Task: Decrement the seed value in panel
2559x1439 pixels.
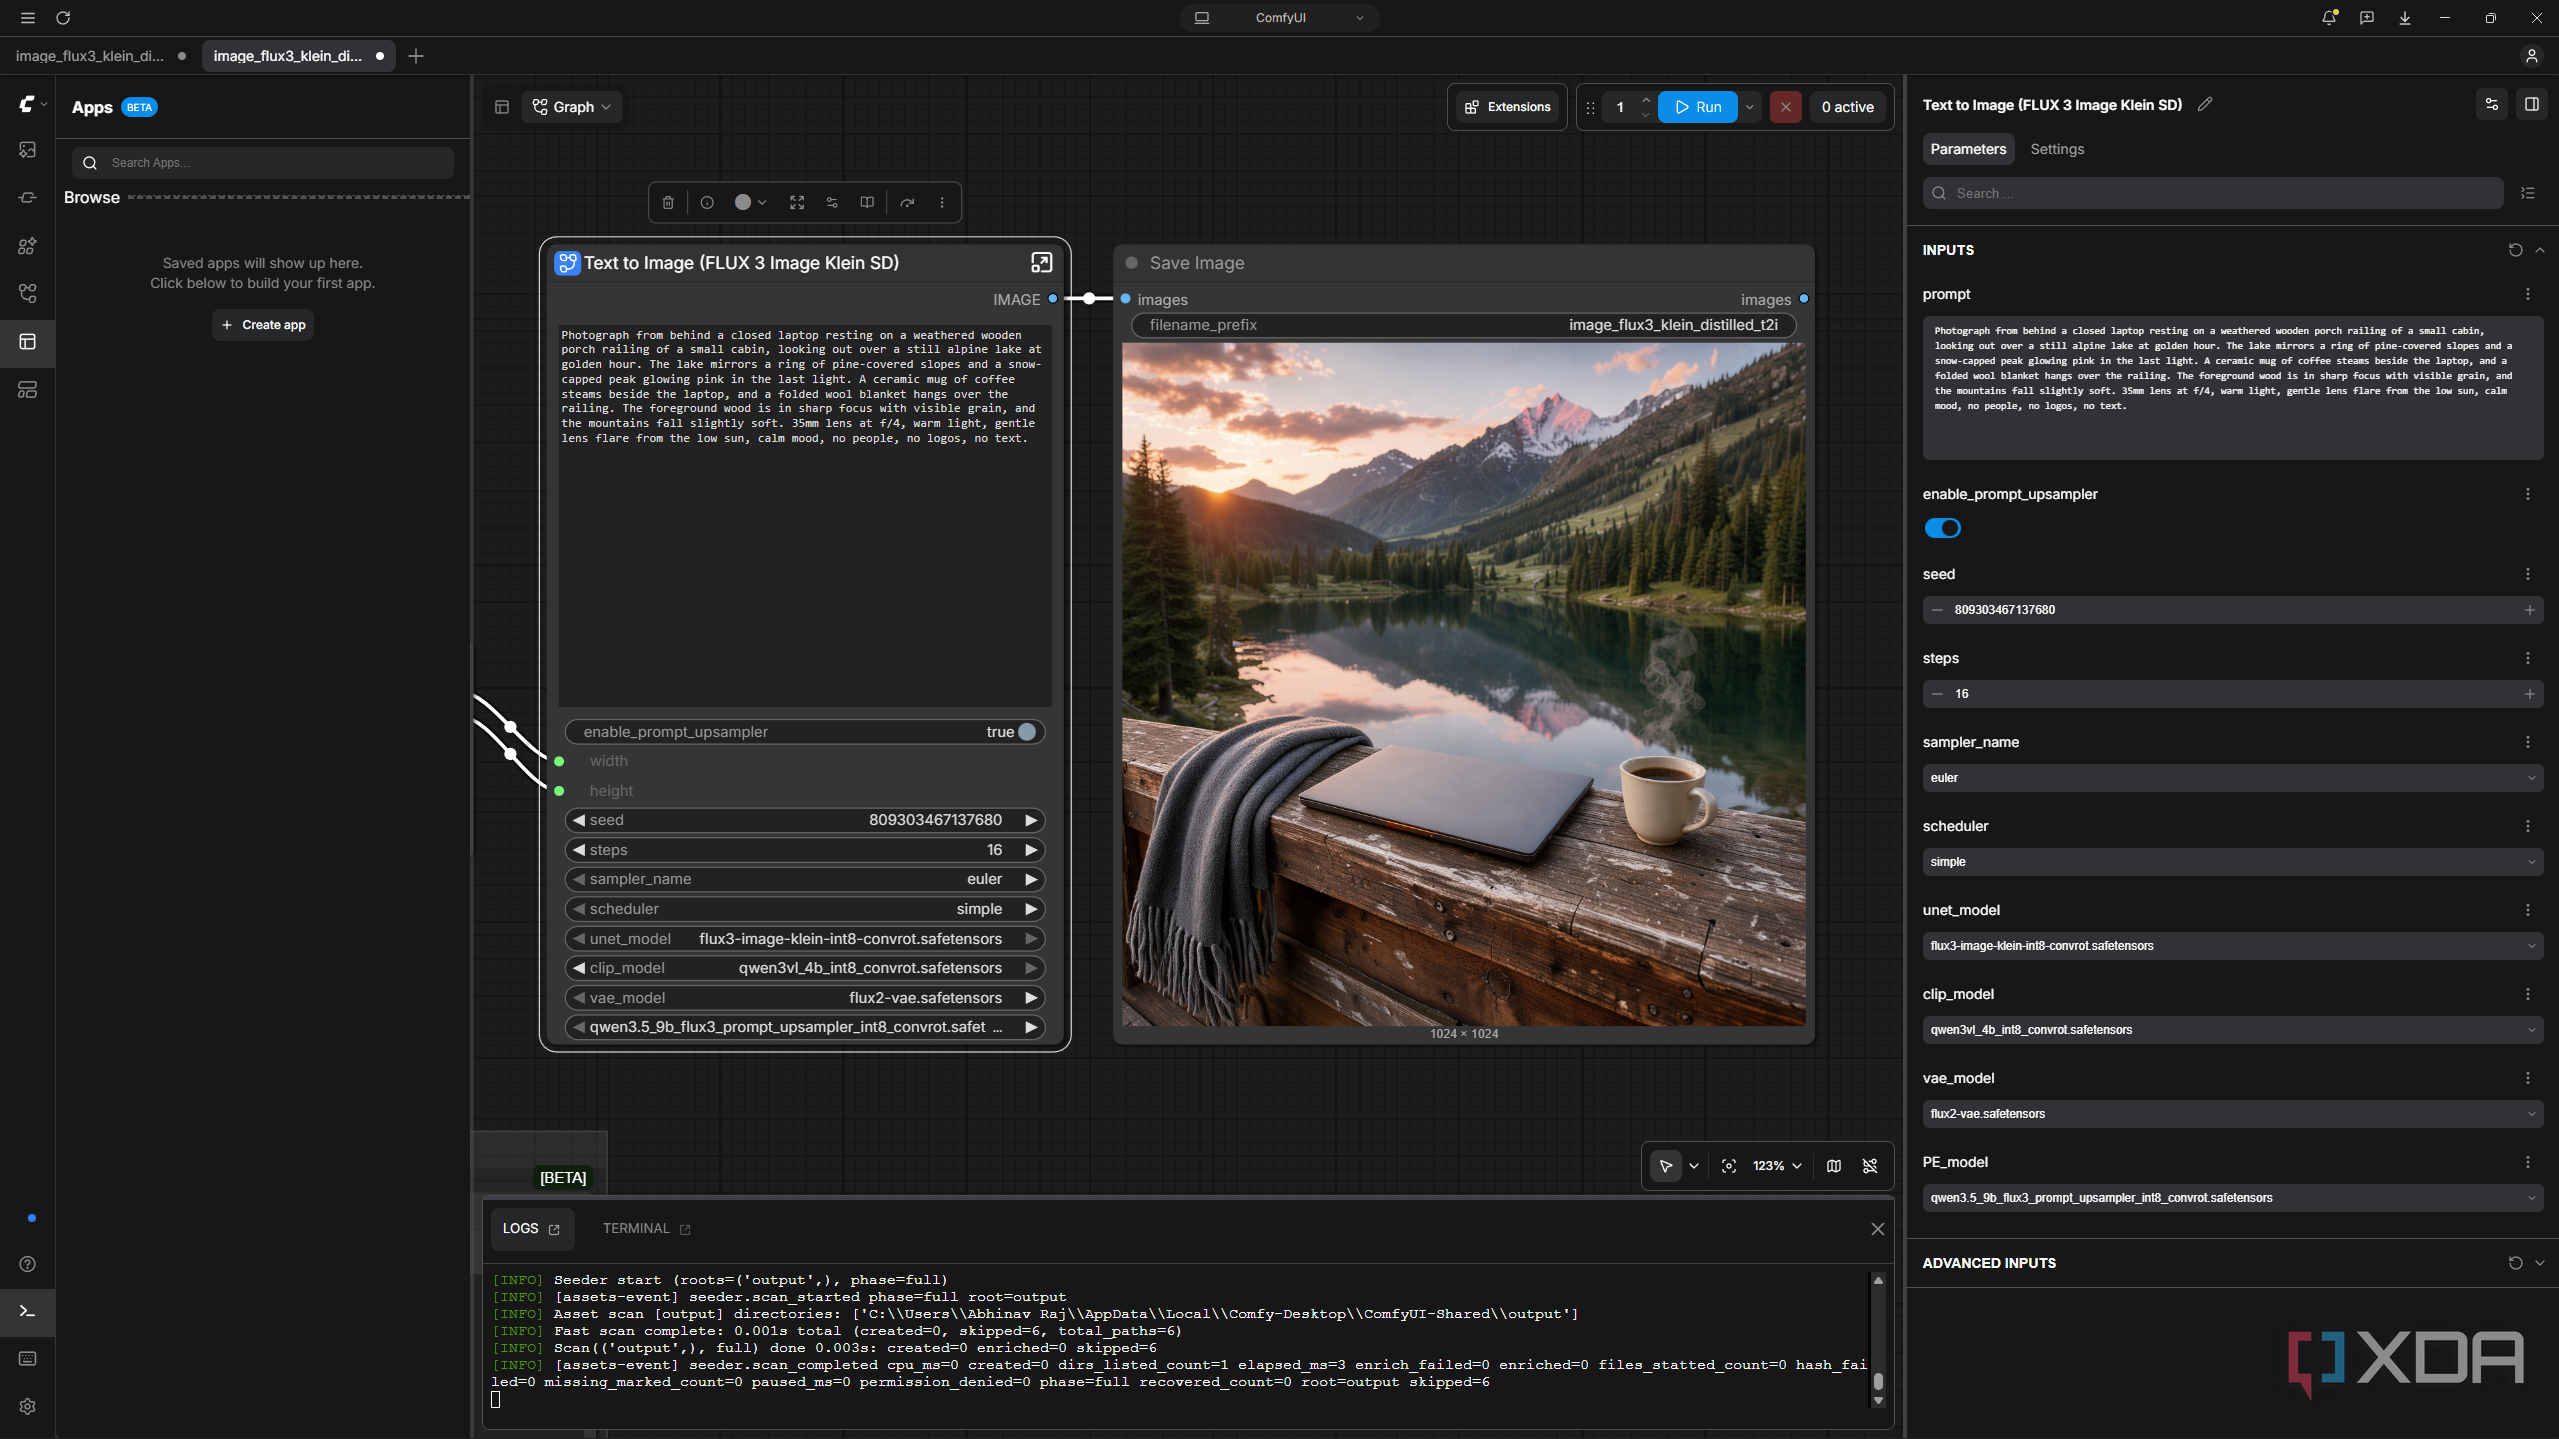Action: click(x=1937, y=610)
